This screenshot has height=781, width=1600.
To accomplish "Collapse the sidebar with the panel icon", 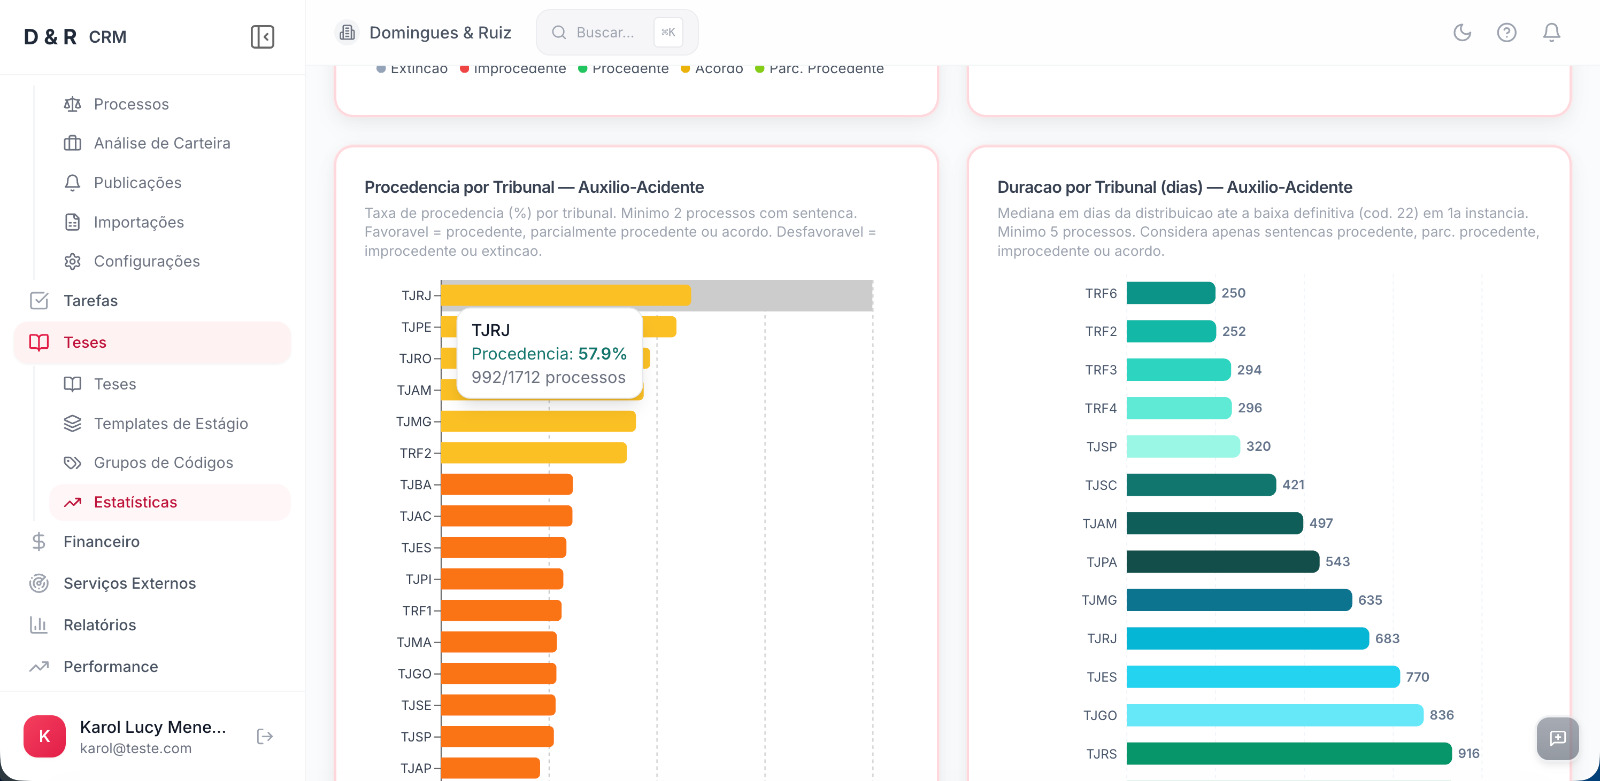I will pos(262,37).
